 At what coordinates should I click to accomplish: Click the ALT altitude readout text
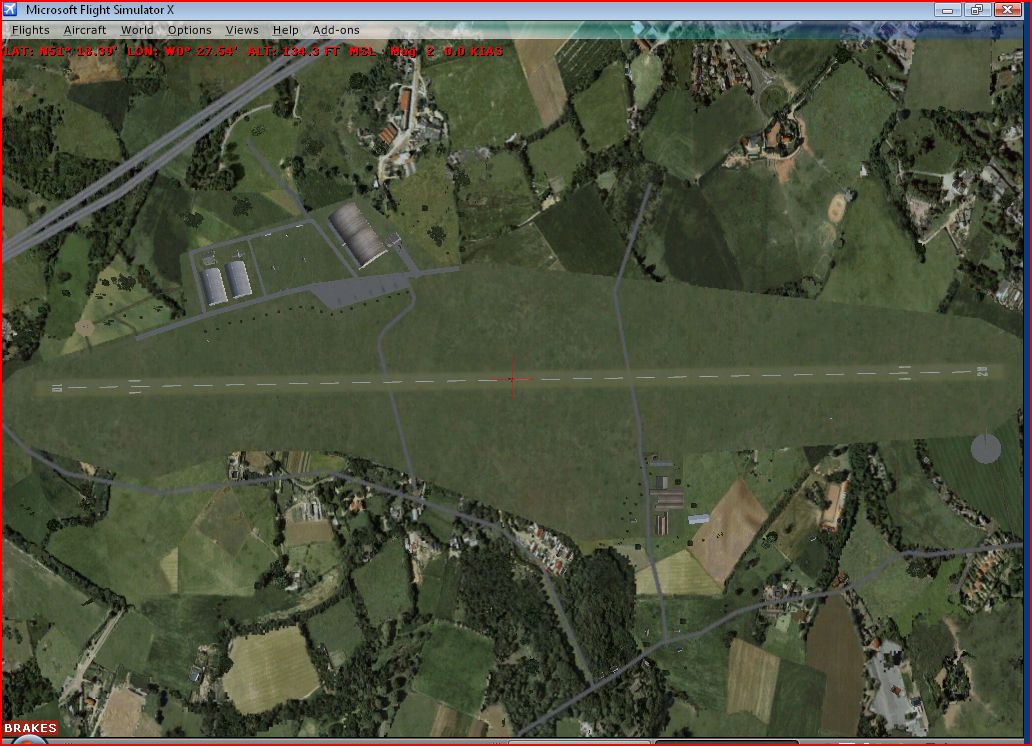click(312, 51)
